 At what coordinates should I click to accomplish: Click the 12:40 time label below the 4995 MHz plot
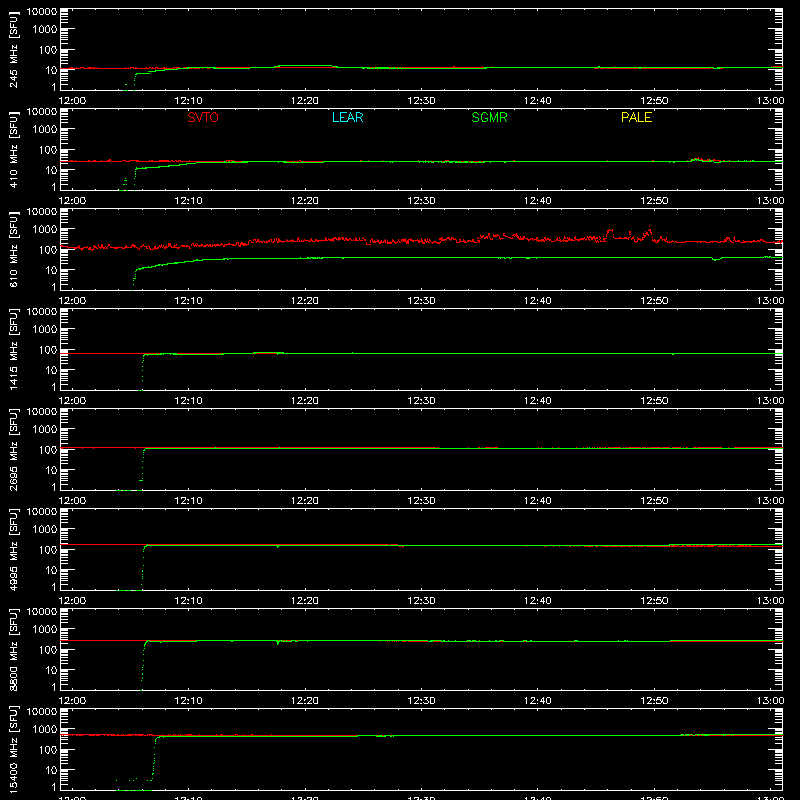coord(538,601)
